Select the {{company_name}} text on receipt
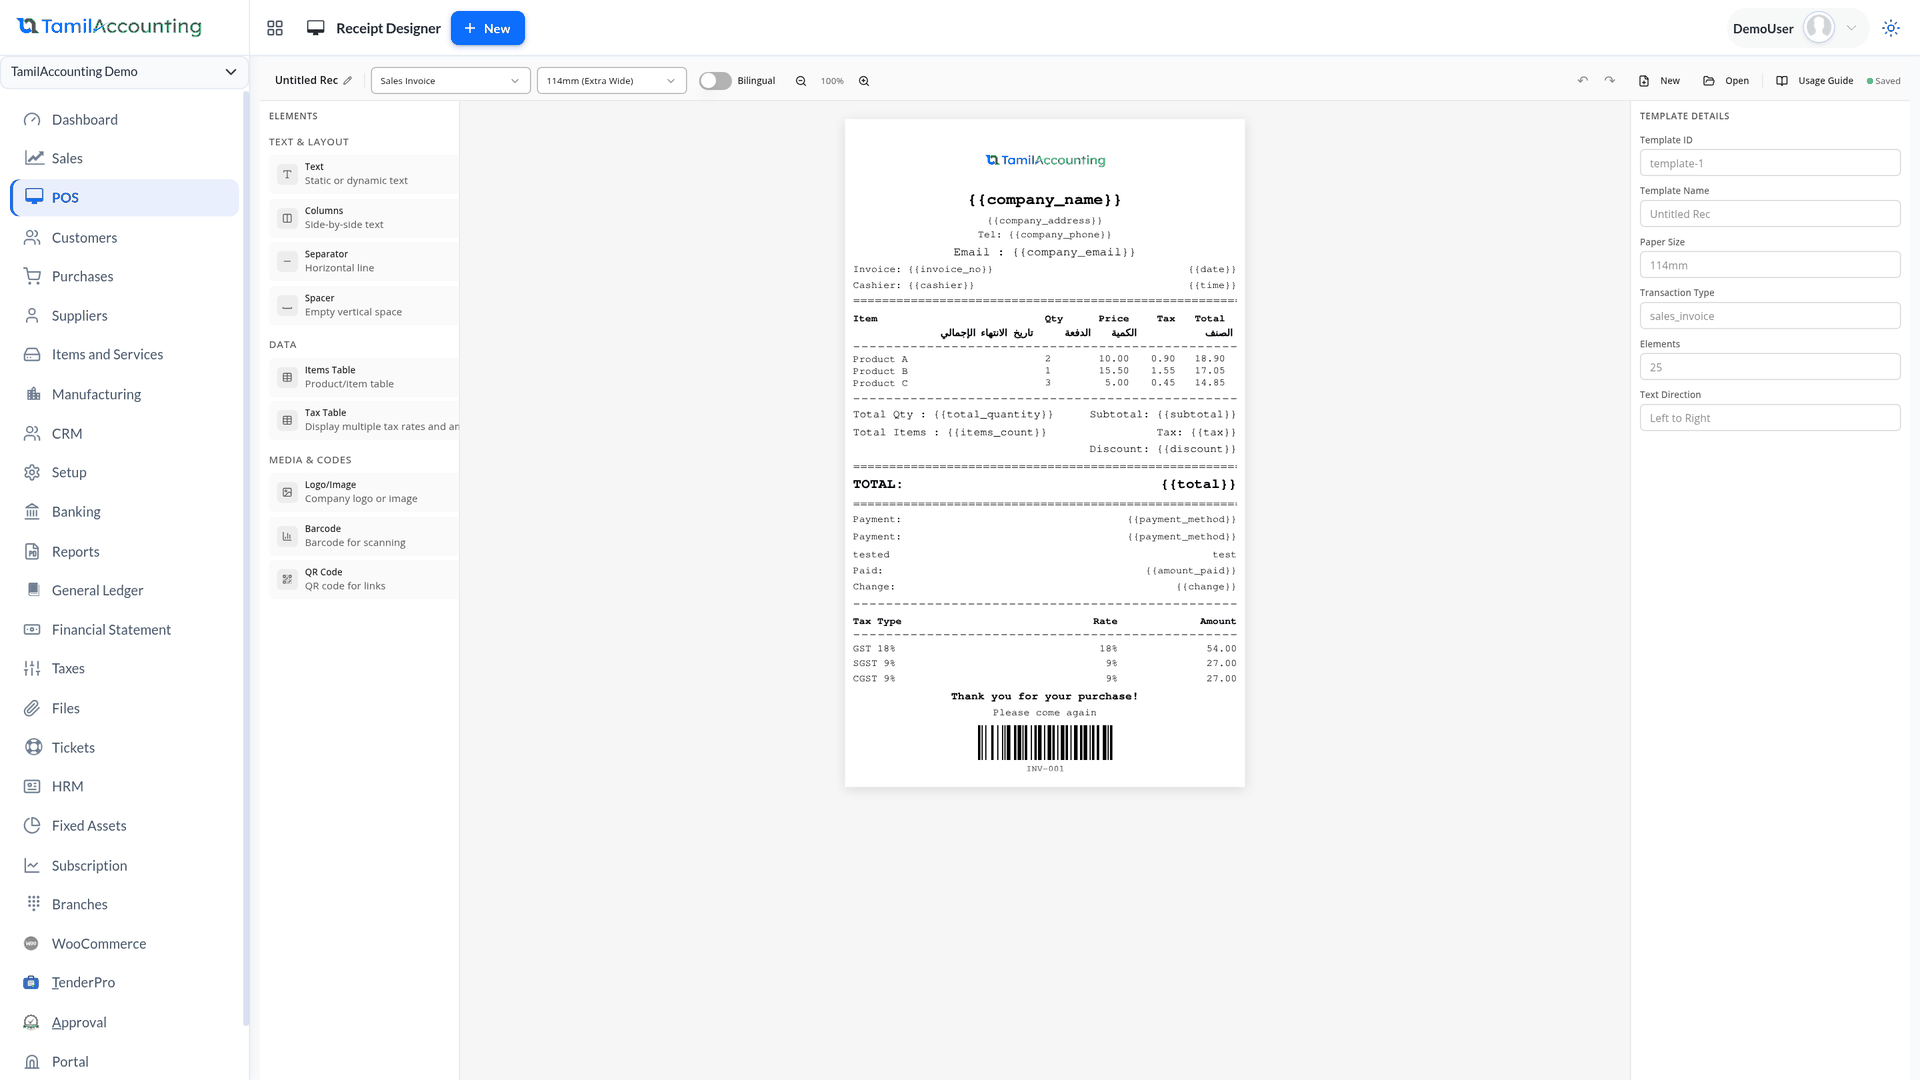The width and height of the screenshot is (1920, 1080). pos(1045,200)
